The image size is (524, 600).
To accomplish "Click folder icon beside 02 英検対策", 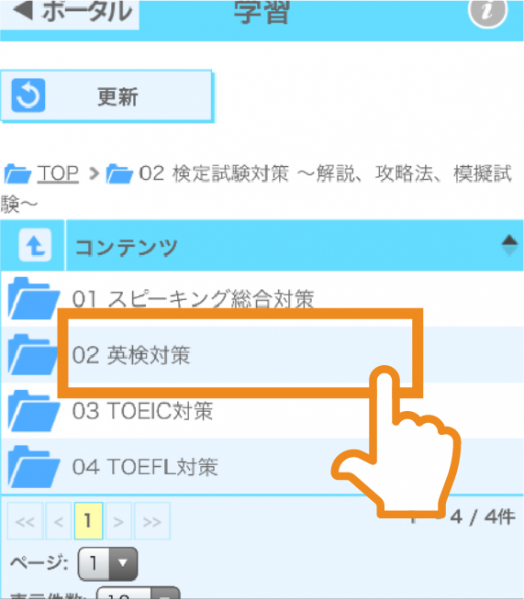I will coord(32,354).
